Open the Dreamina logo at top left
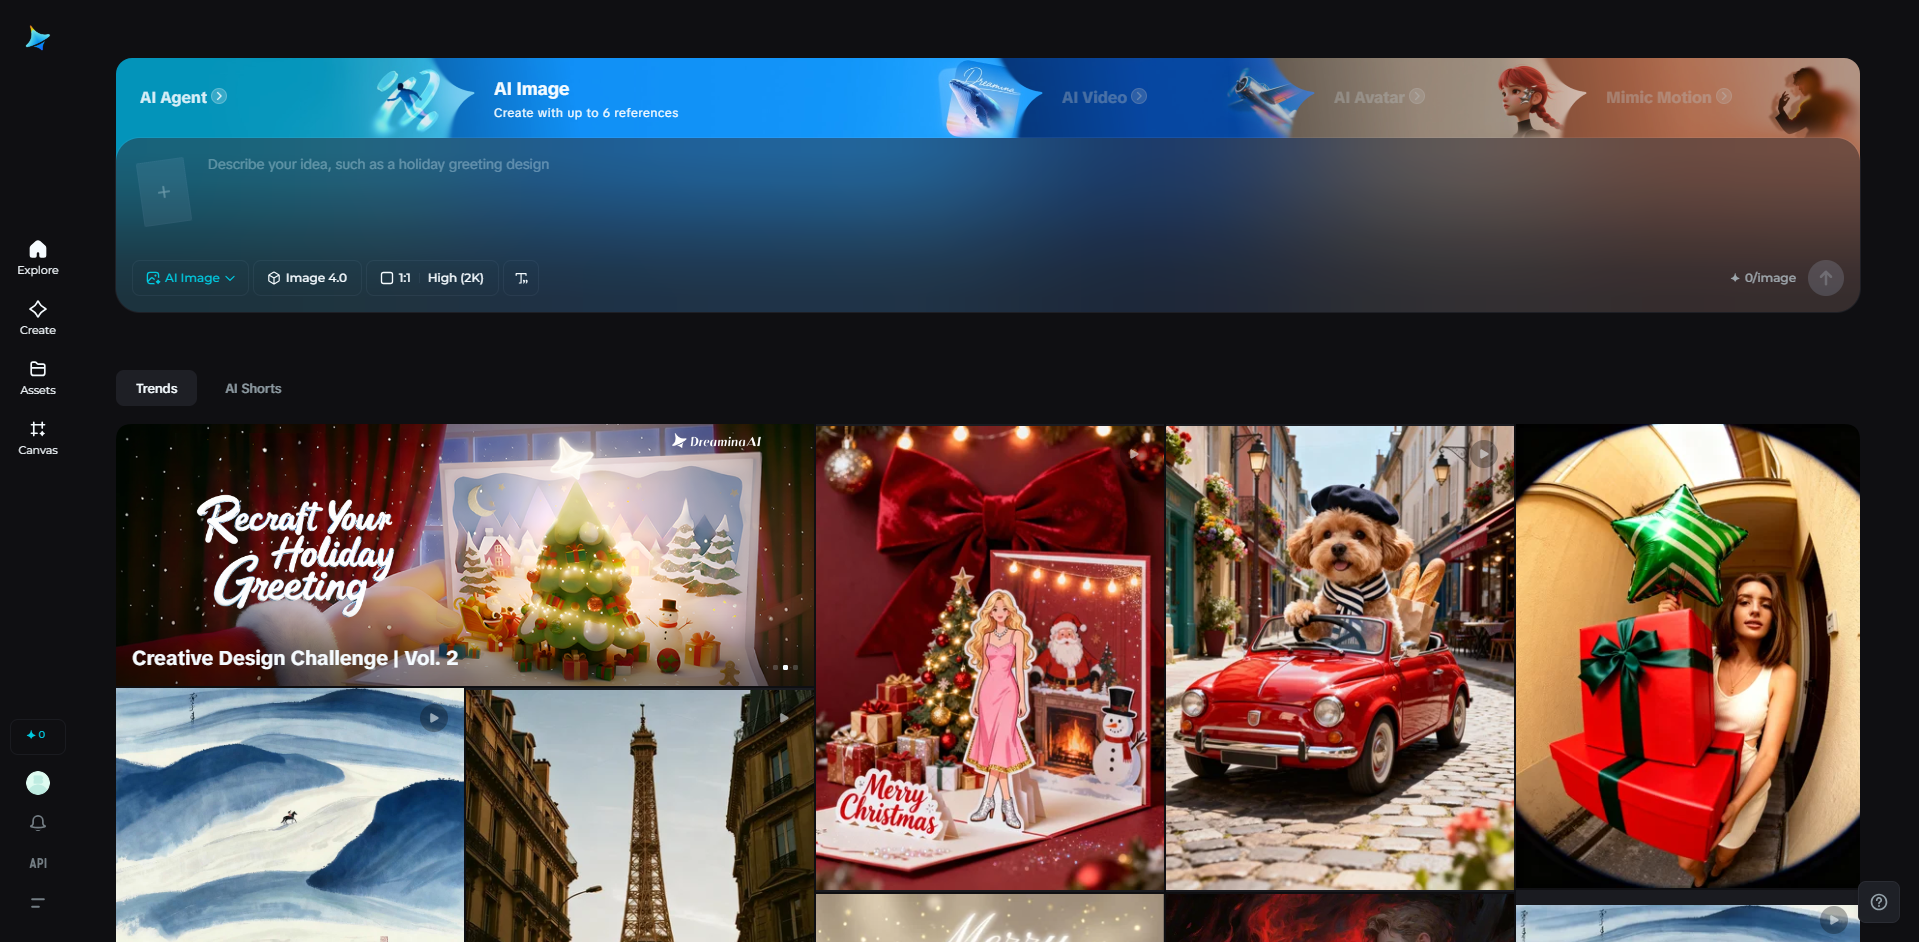 37,37
